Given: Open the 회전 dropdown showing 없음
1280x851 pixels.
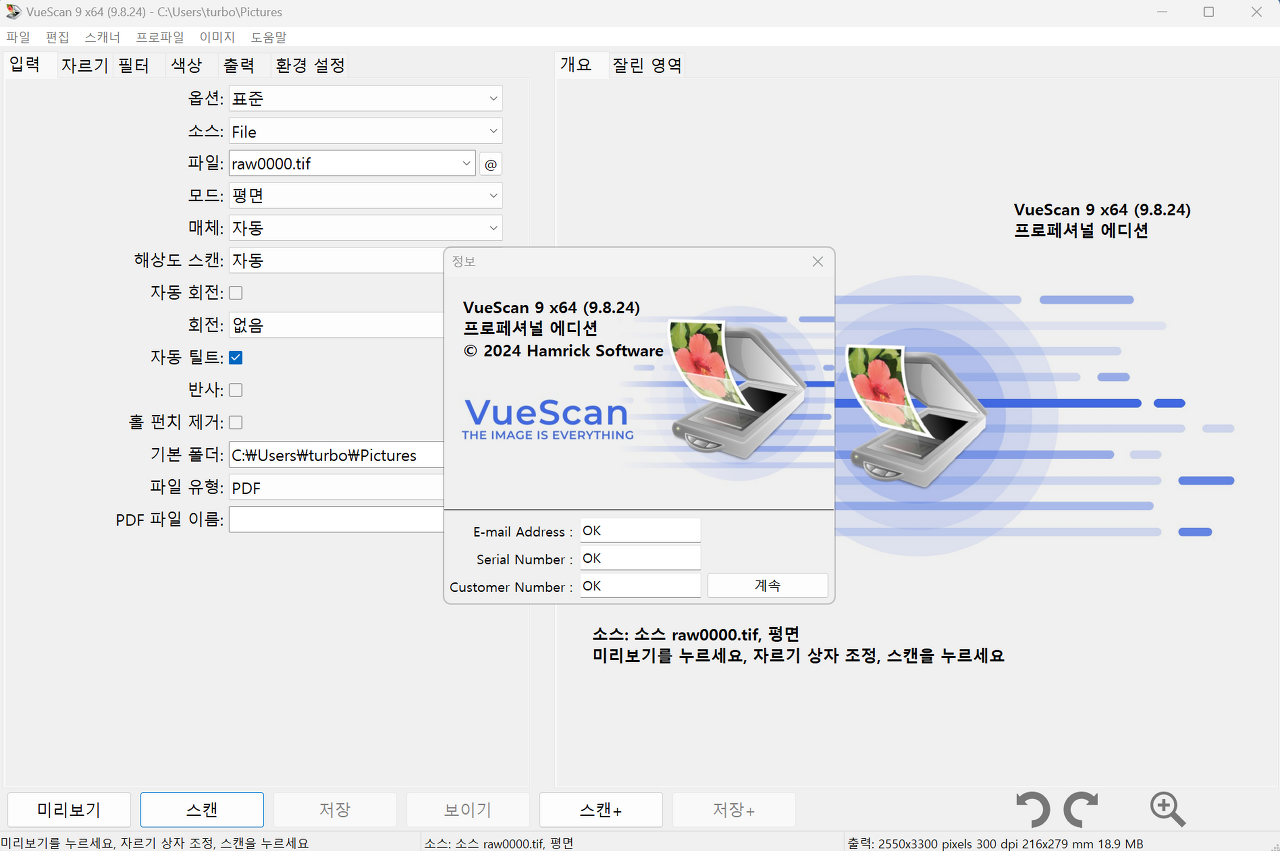Looking at the screenshot, I should pos(336,325).
